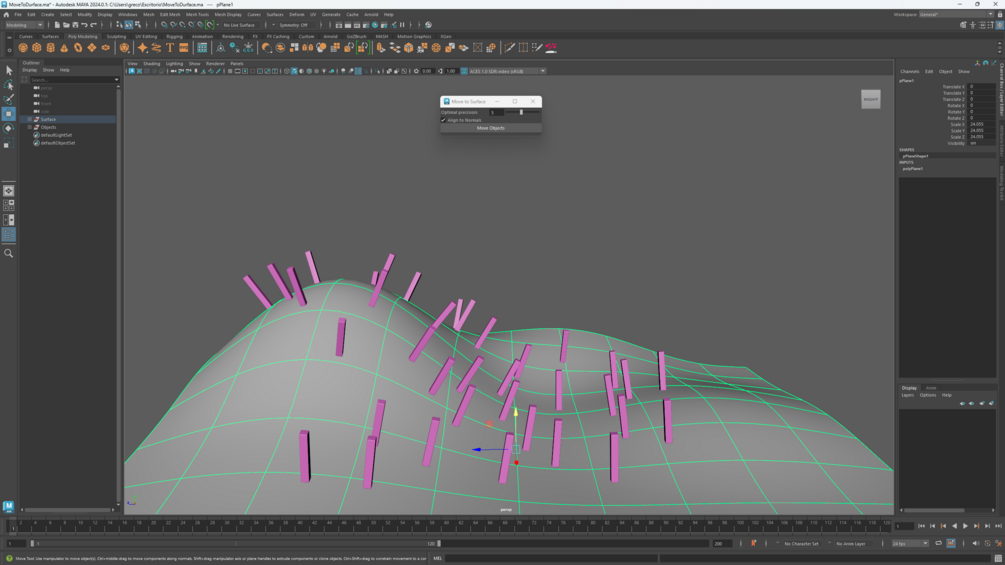This screenshot has height=565, width=1005.
Task: Adjust the Optimal precision slider
Action: 521,112
